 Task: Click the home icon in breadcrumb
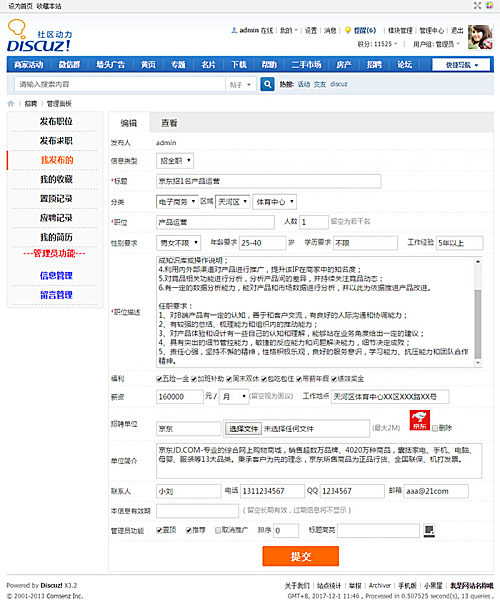click(x=11, y=103)
